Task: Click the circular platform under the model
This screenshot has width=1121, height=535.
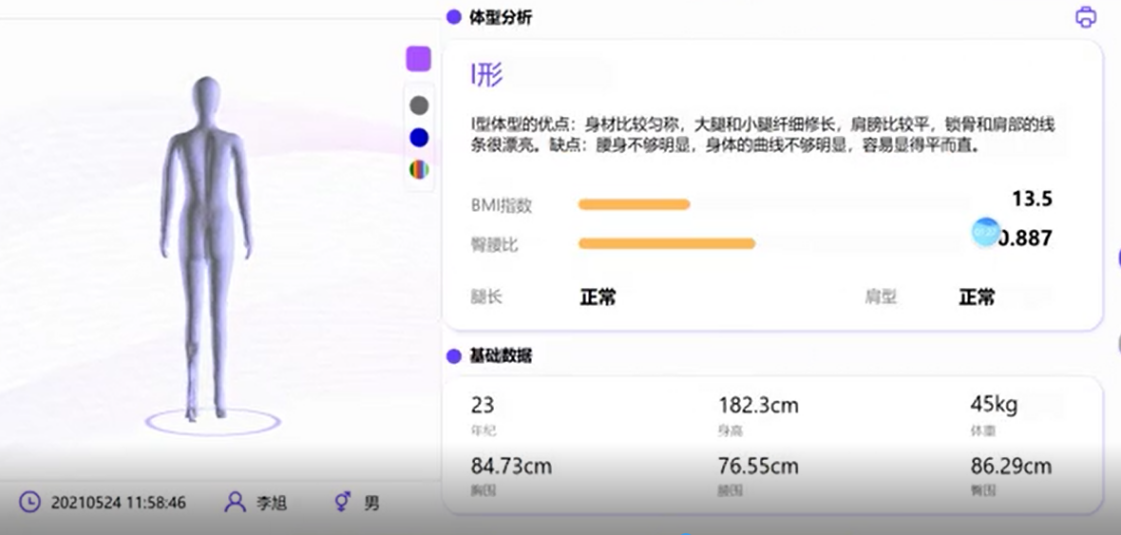Action: (x=212, y=422)
